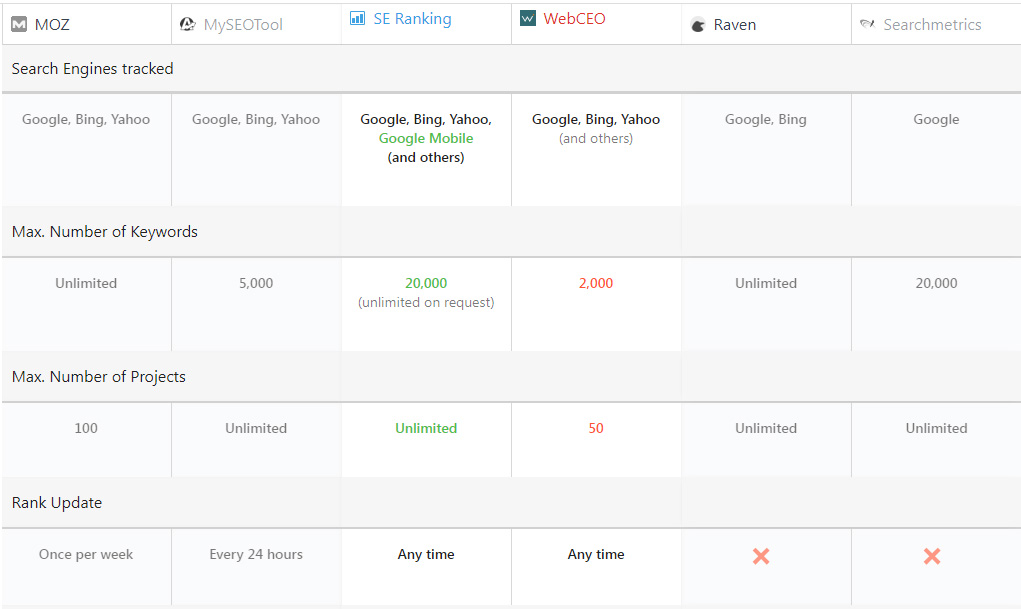Image resolution: width=1021 pixels, height=609 pixels.
Task: Click the Search Engines tracked section heading
Action: coord(92,68)
